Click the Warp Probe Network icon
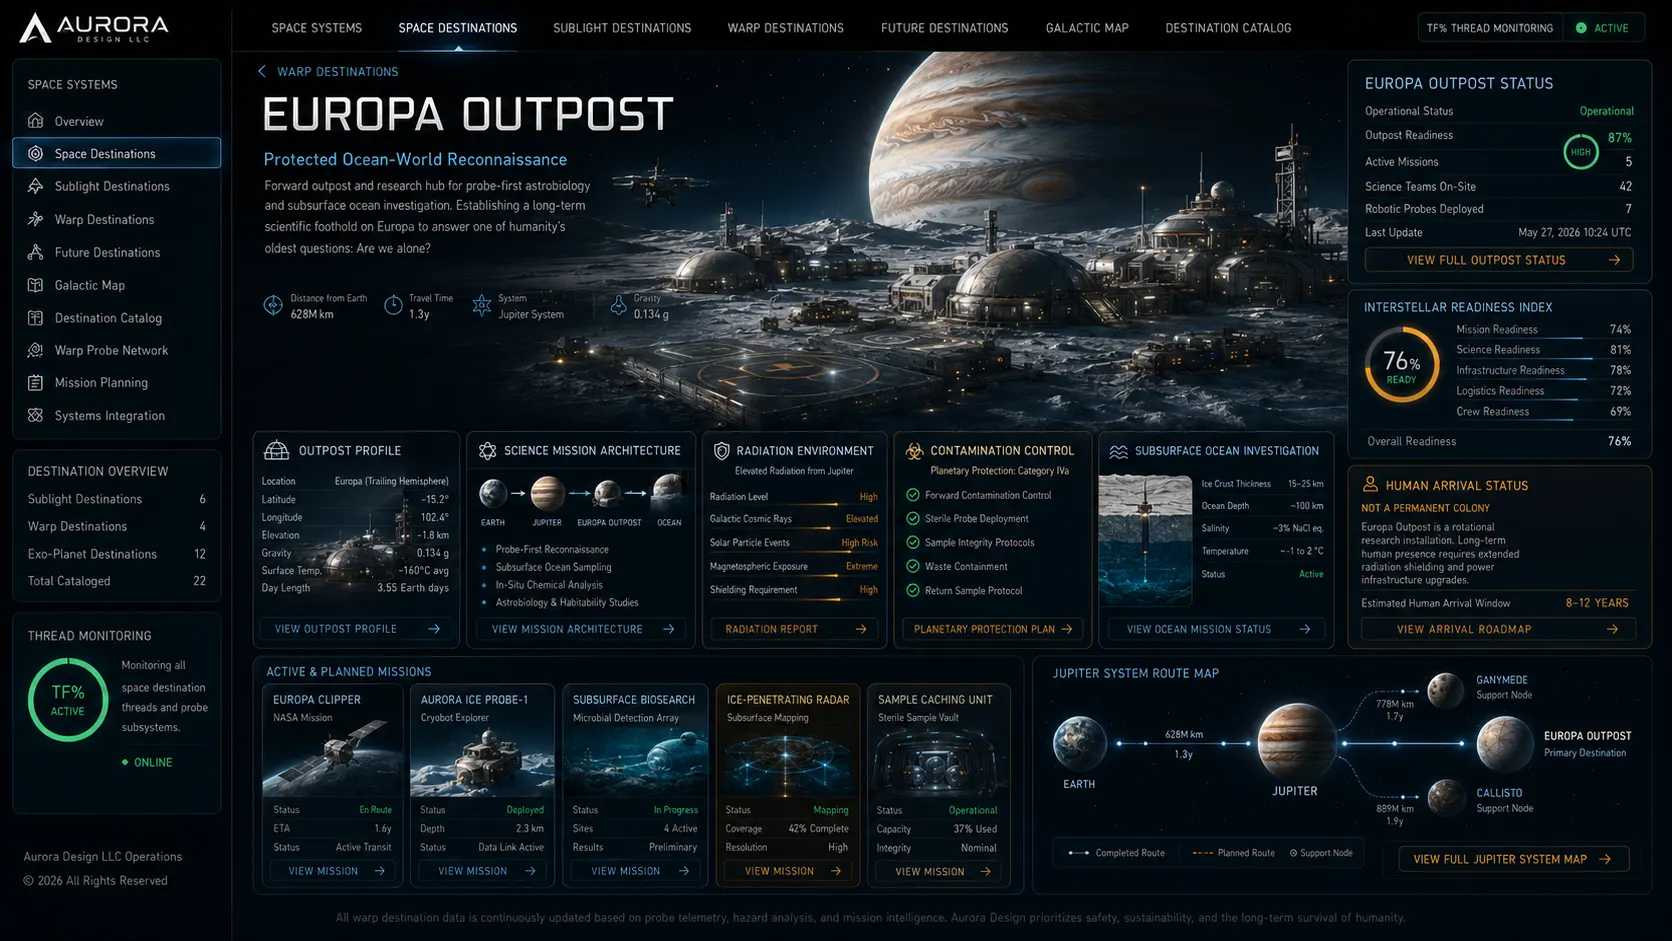 pos(36,350)
